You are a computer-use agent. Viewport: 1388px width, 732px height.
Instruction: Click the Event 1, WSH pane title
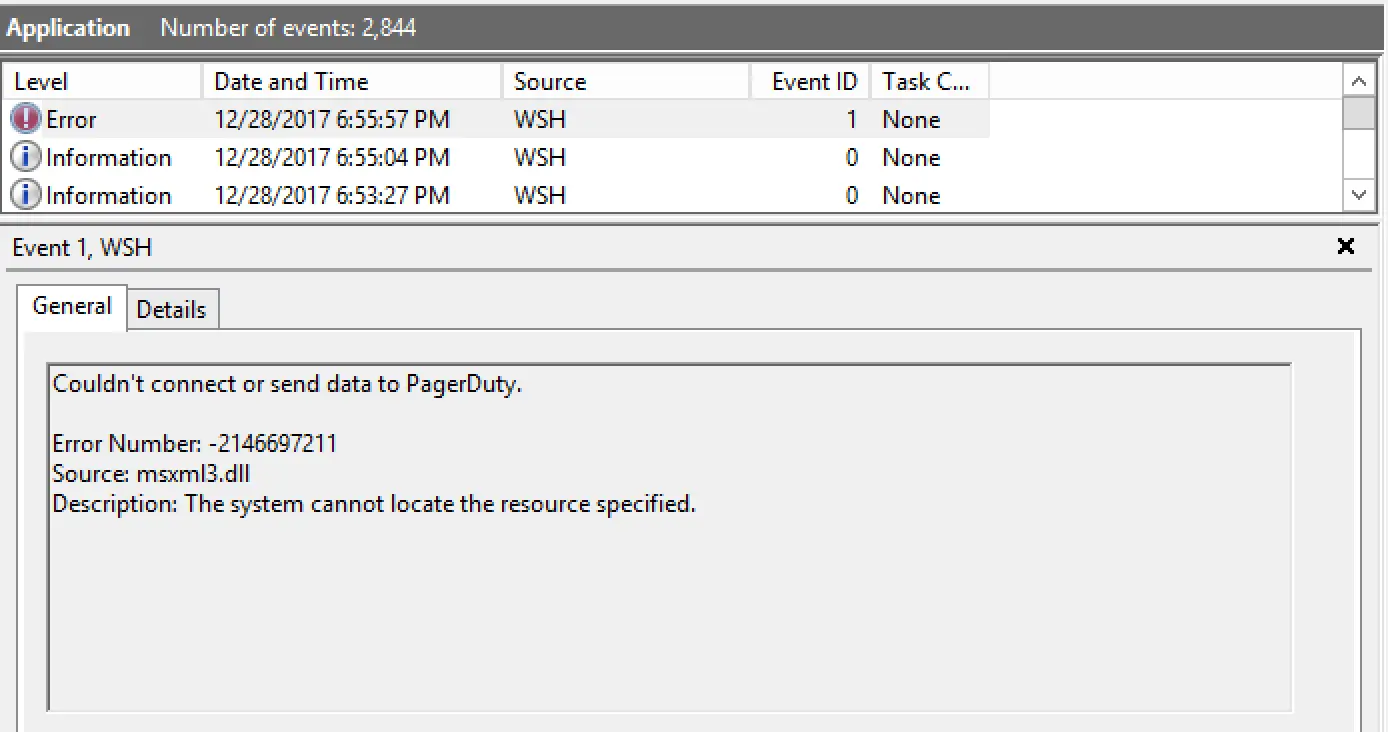point(82,247)
